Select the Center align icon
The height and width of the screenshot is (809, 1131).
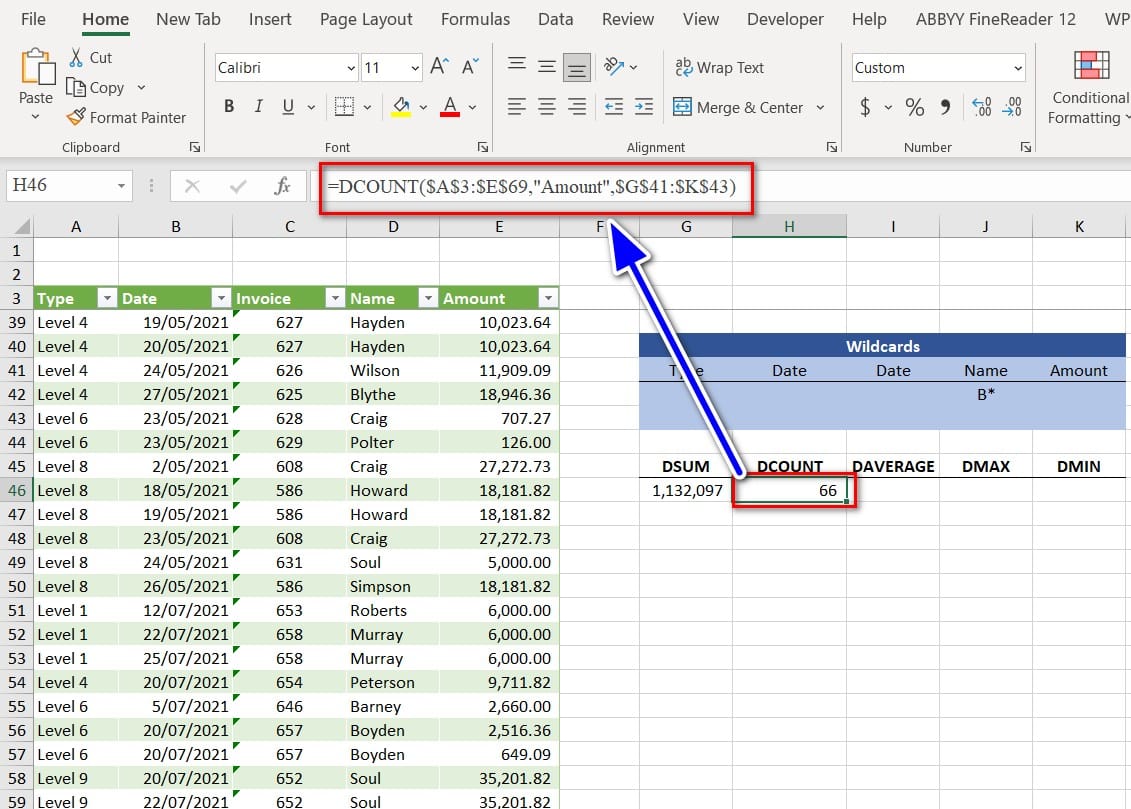[x=546, y=107]
